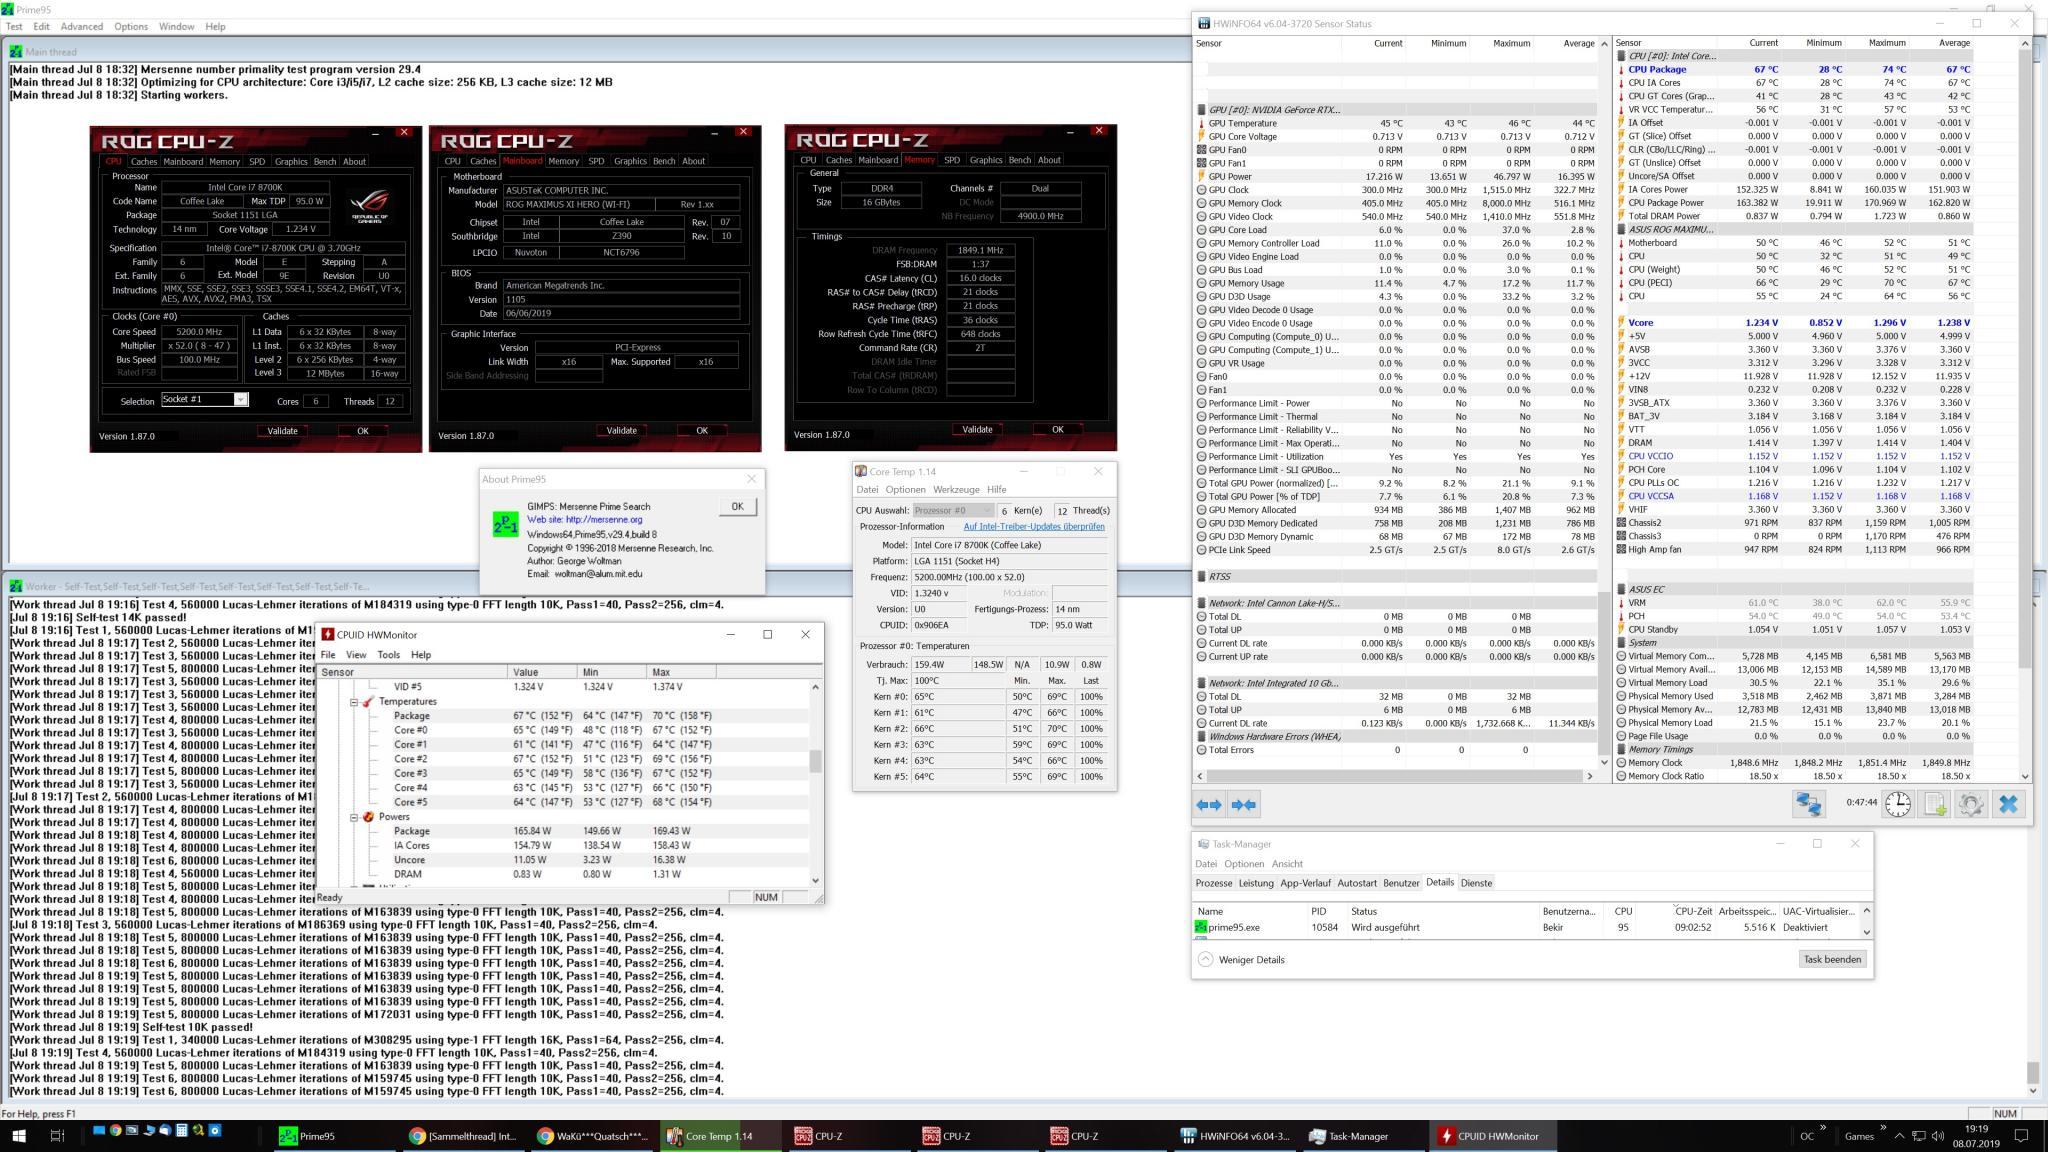Image resolution: width=2048 pixels, height=1152 pixels.
Task: Select prime95.exe process name in Task-Manager
Action: pos(1233,928)
